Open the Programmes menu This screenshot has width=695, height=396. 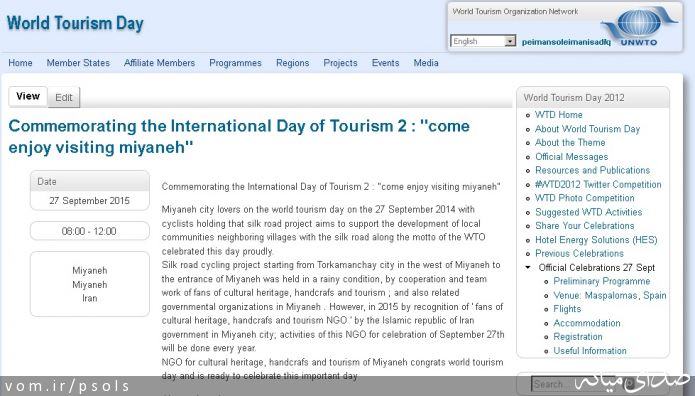235,63
